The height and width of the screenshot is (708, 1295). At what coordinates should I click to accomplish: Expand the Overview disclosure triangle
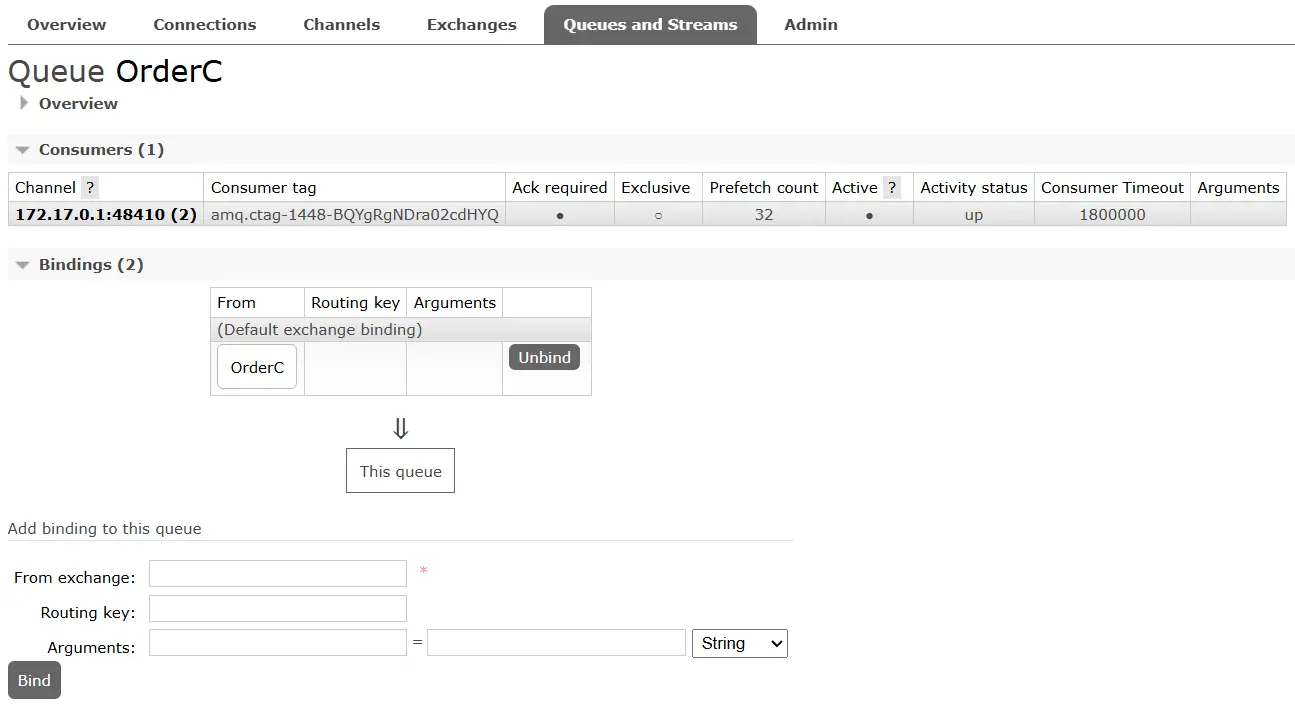click(24, 103)
